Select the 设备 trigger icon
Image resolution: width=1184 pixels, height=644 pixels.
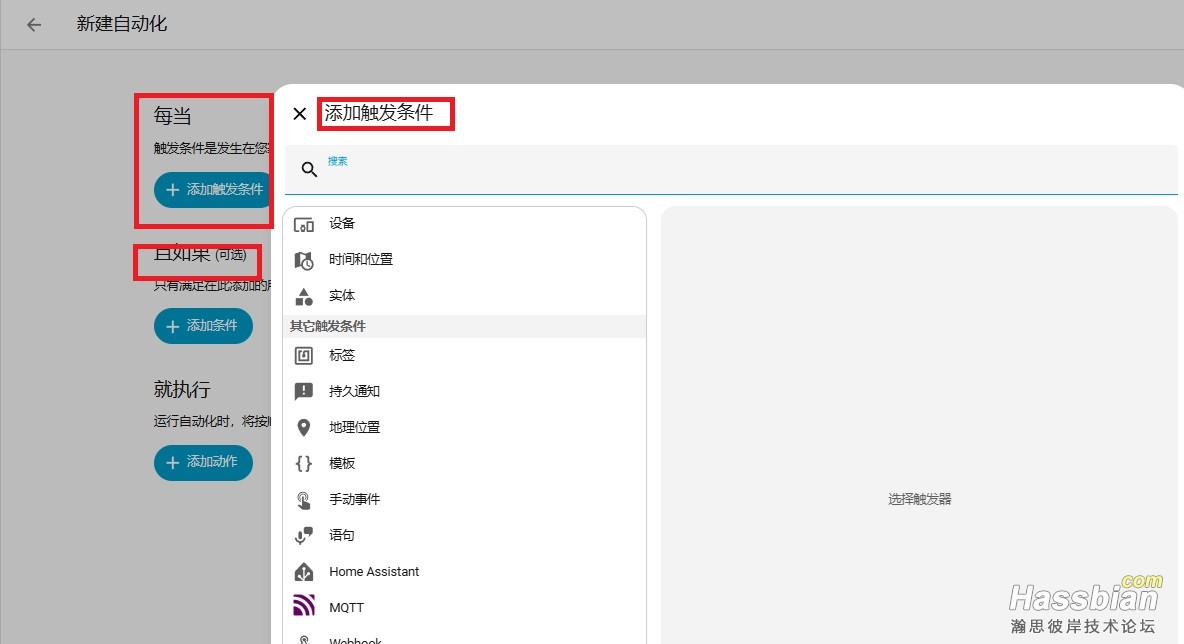pos(304,224)
